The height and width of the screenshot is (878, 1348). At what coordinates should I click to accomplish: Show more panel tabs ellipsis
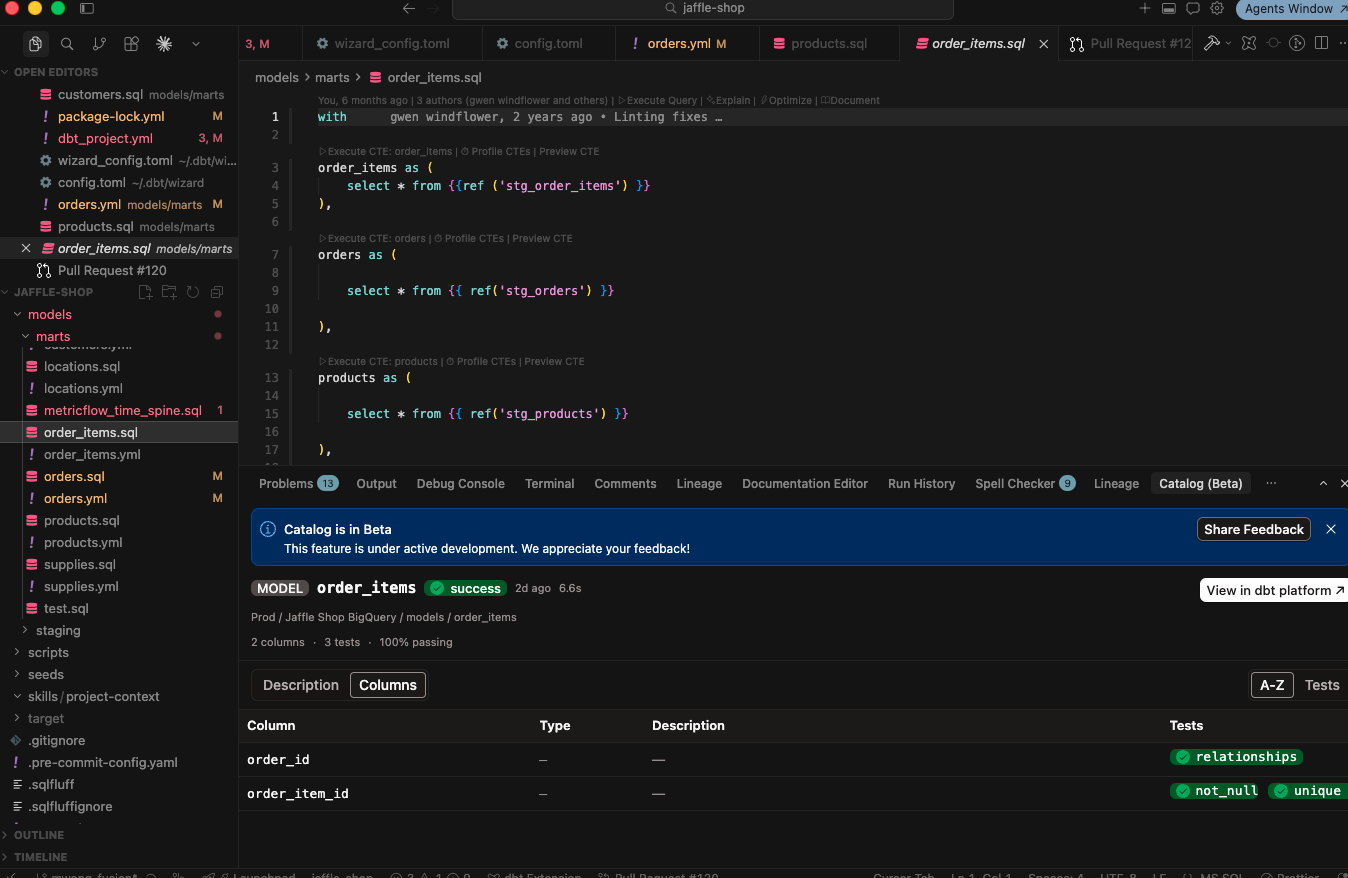[x=1271, y=483]
